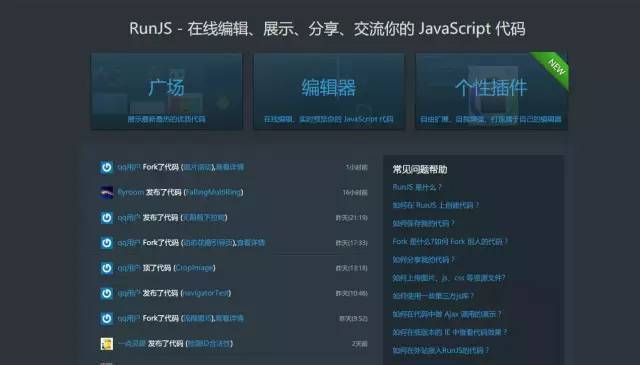Open the help link about third-party js libraries
Image resolution: width=640 pixels, height=365 pixels.
pyautogui.click(x=433, y=296)
